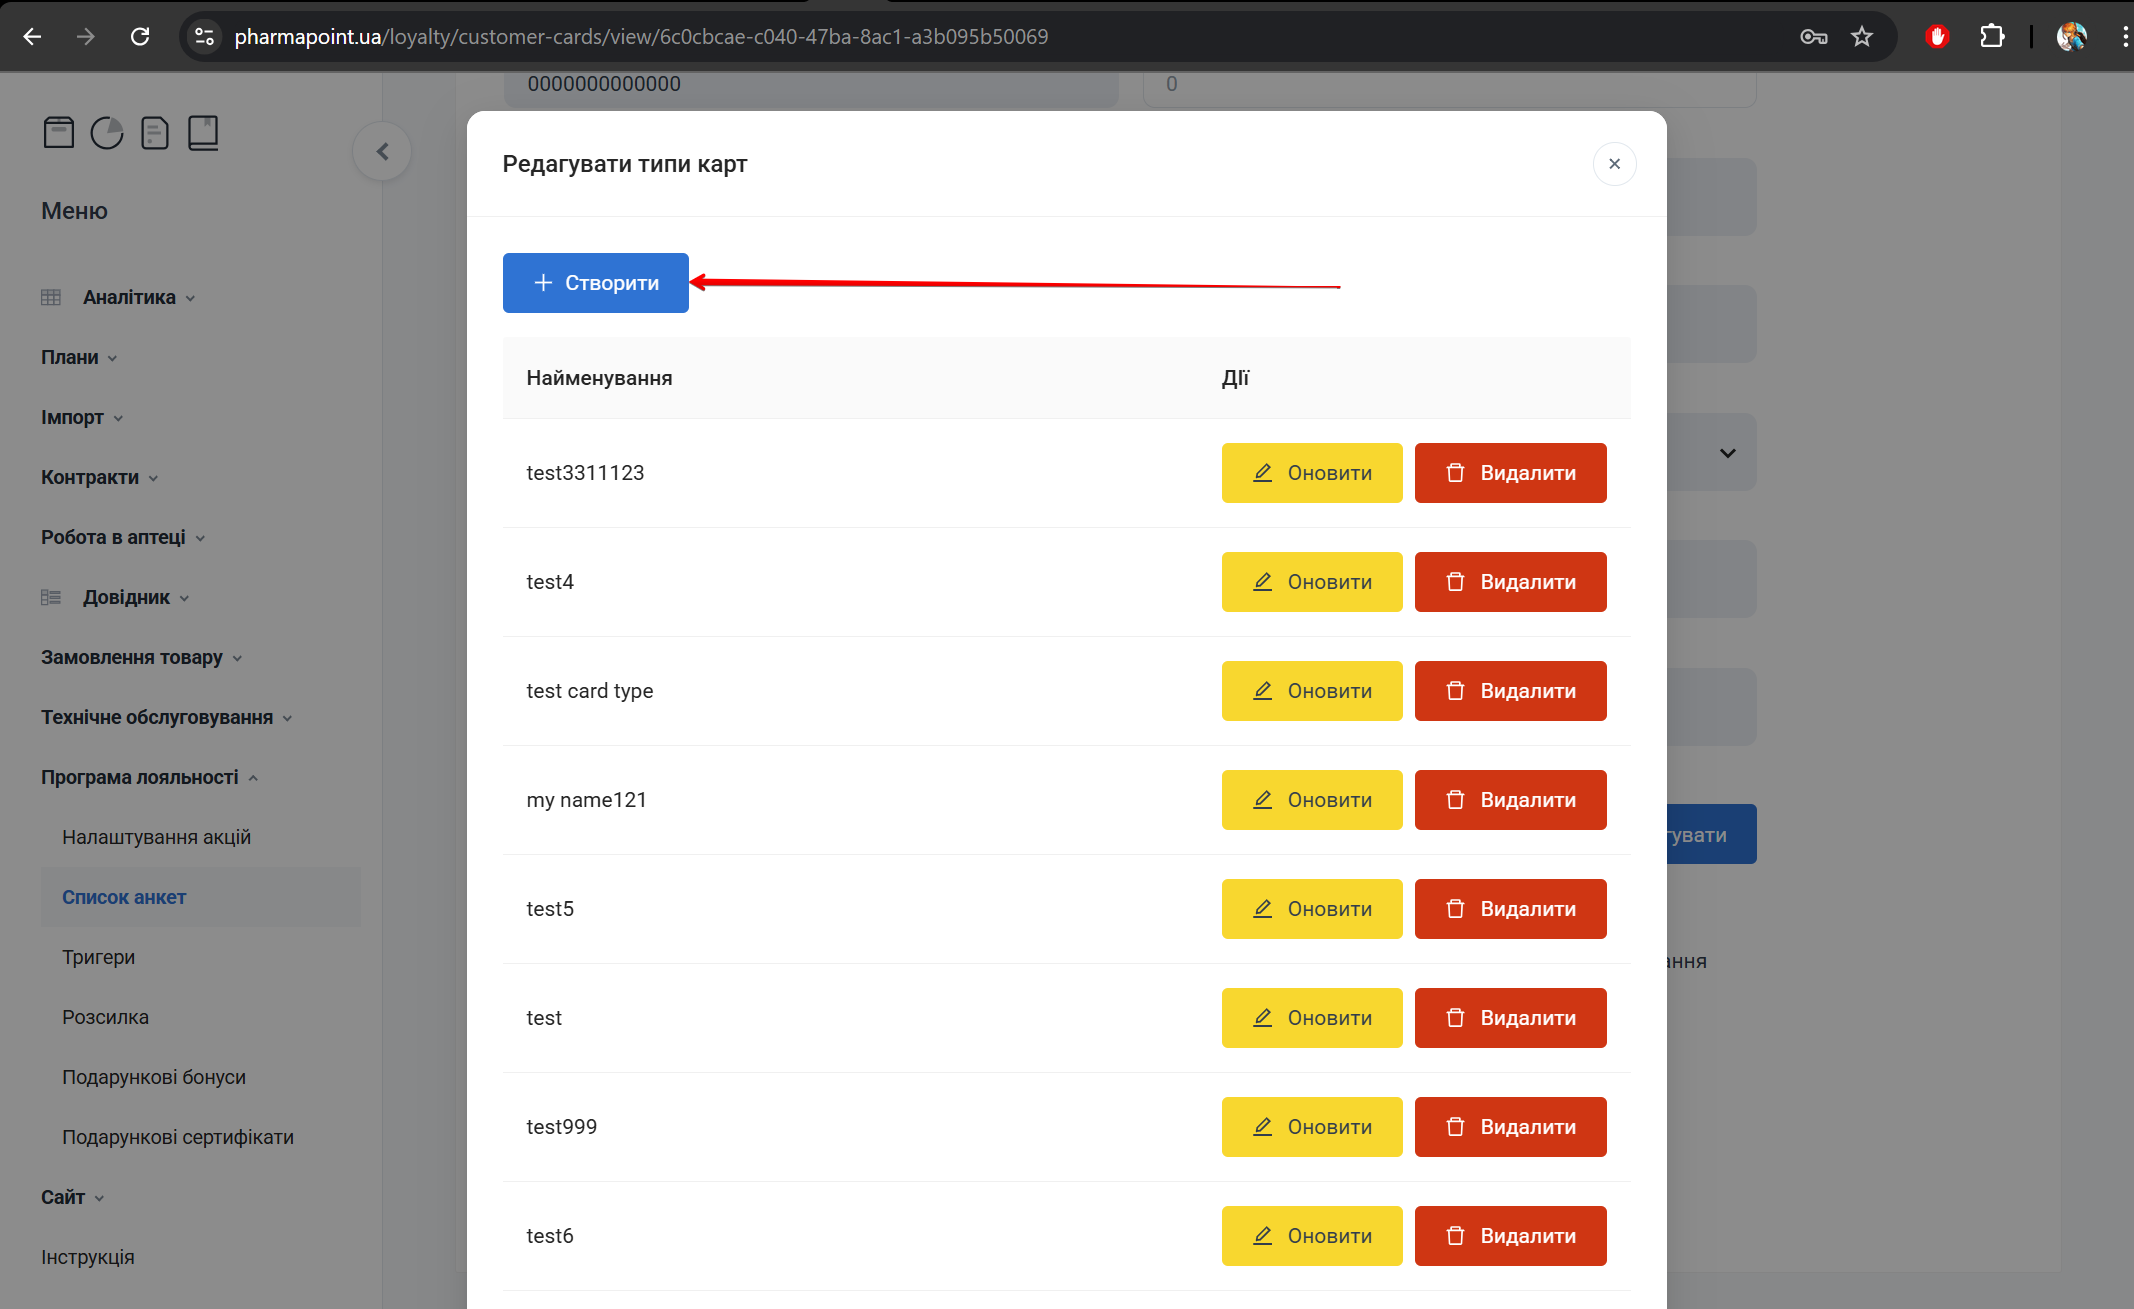The height and width of the screenshot is (1309, 2134).
Task: Bookmark page with the star icon
Action: pyautogui.click(x=1861, y=37)
